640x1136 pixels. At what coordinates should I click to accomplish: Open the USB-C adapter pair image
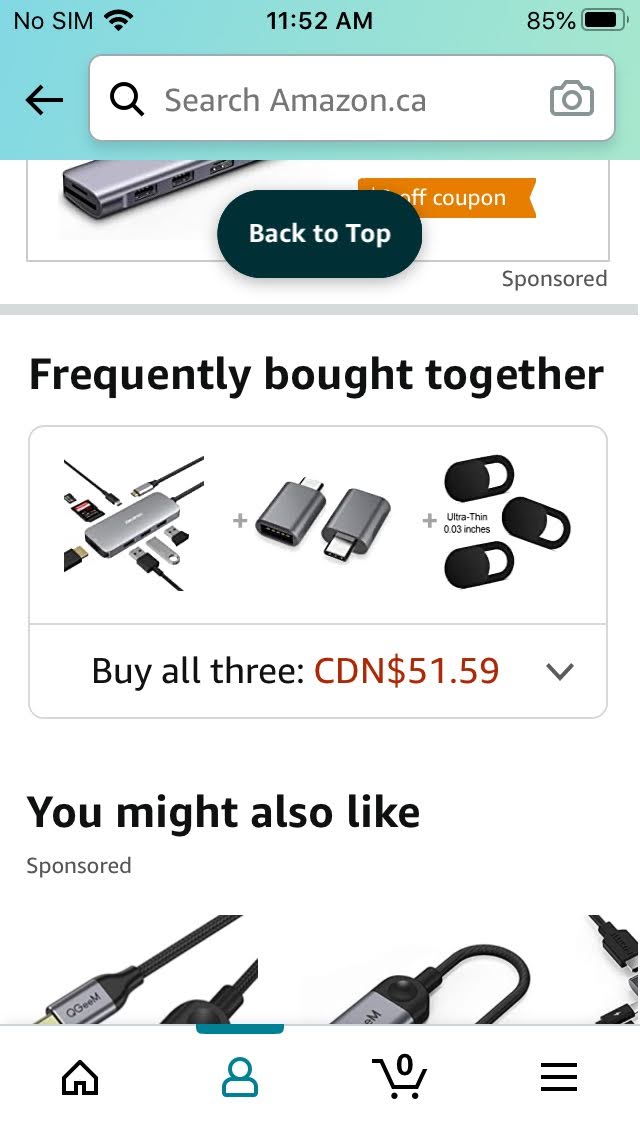point(324,523)
